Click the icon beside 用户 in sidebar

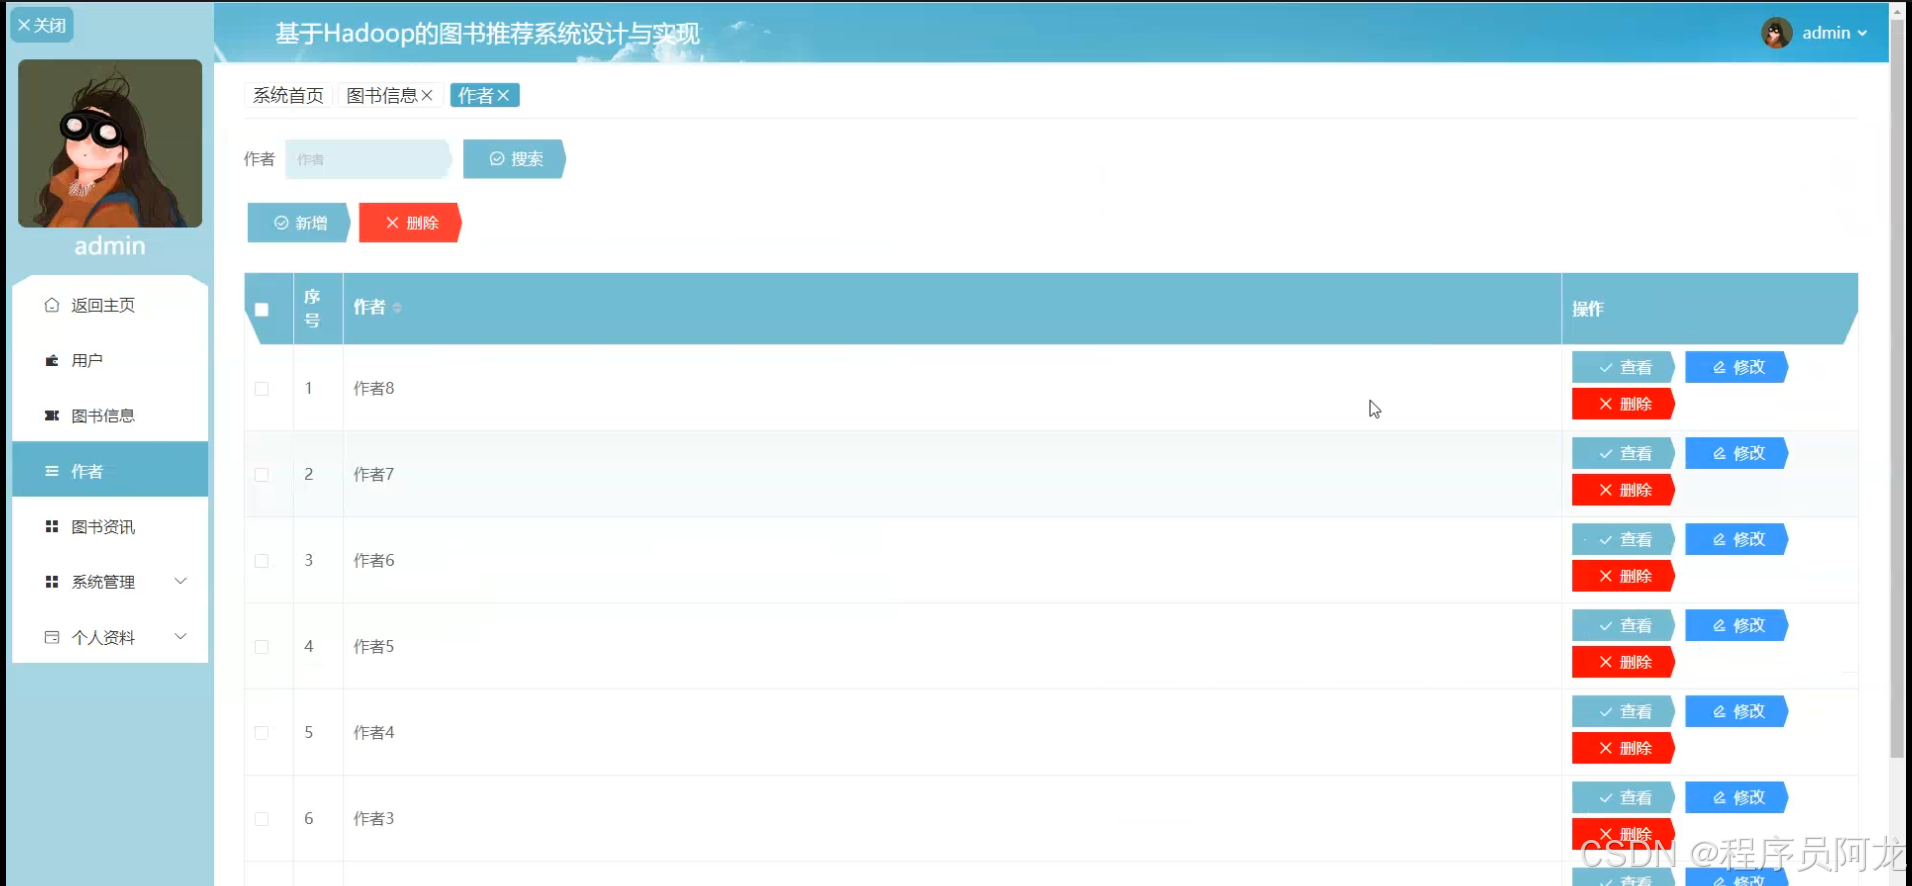pos(52,360)
